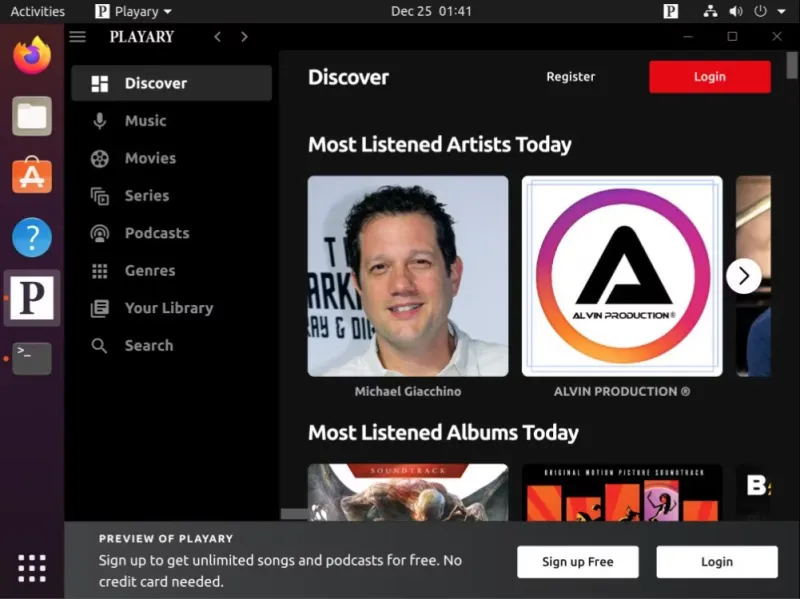Open the clock Dec 25 01:41

(x=431, y=11)
